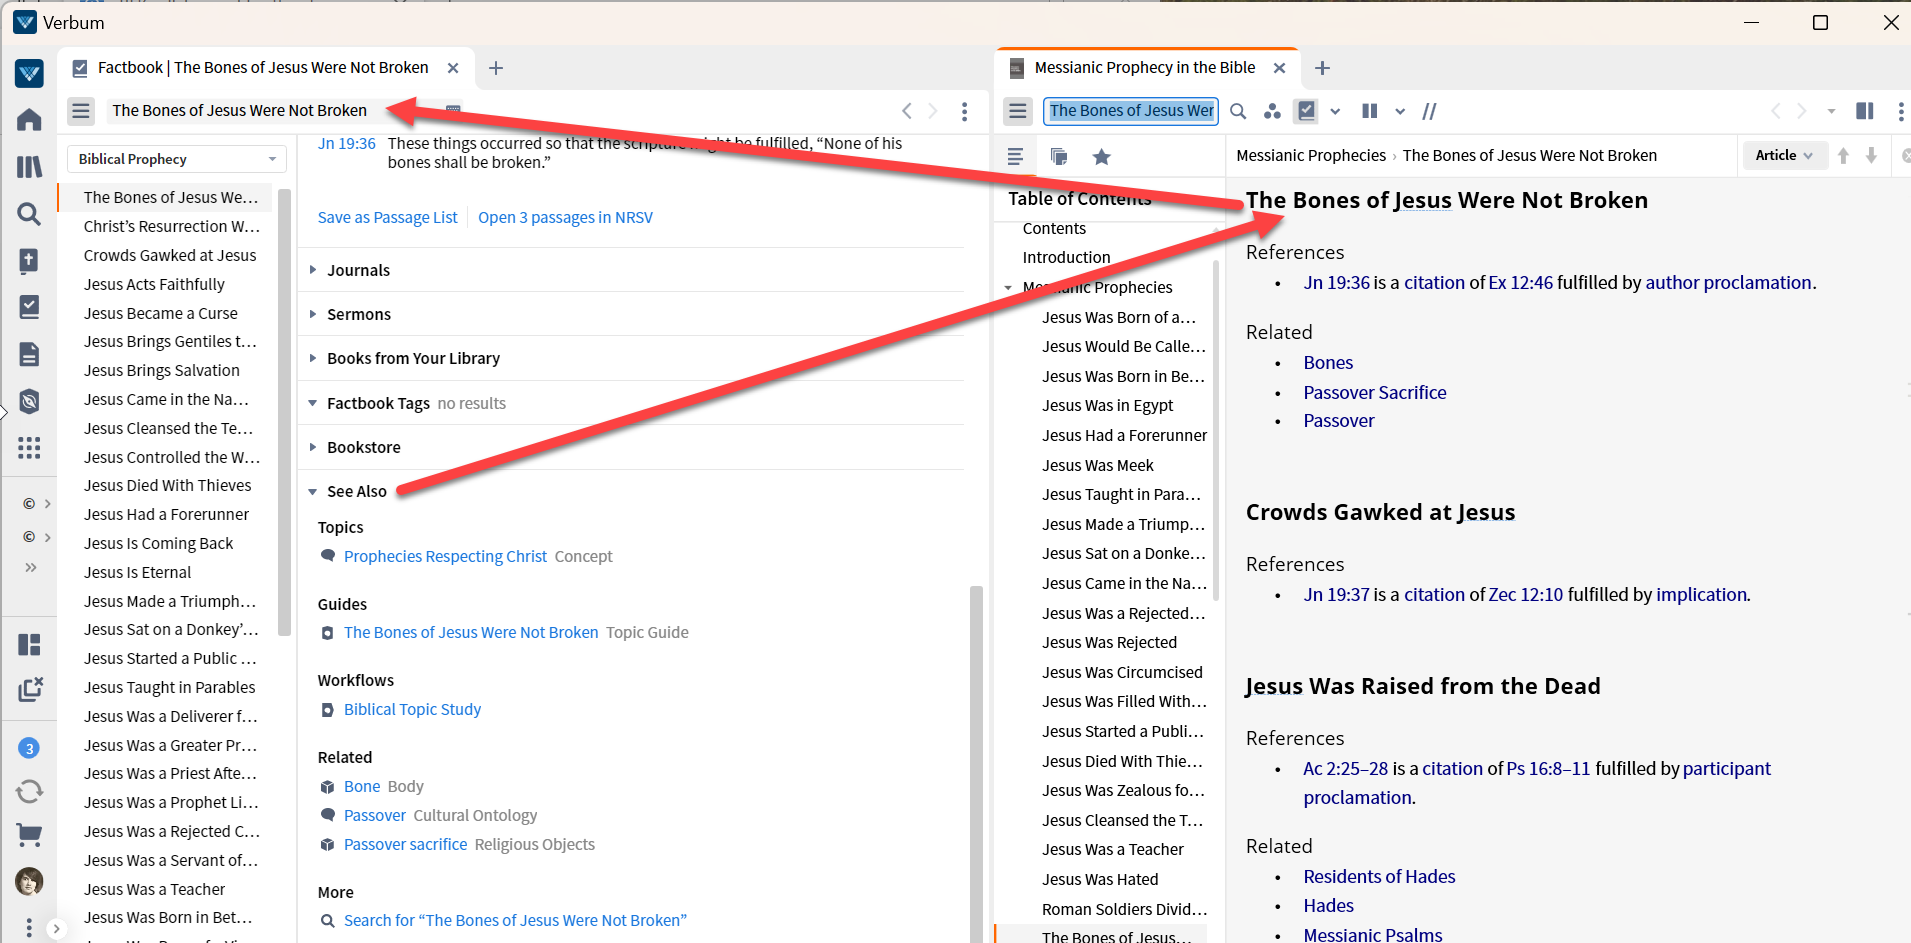This screenshot has width=1911, height=943.
Task: Click the topic list scrollbar
Action: tap(284, 410)
